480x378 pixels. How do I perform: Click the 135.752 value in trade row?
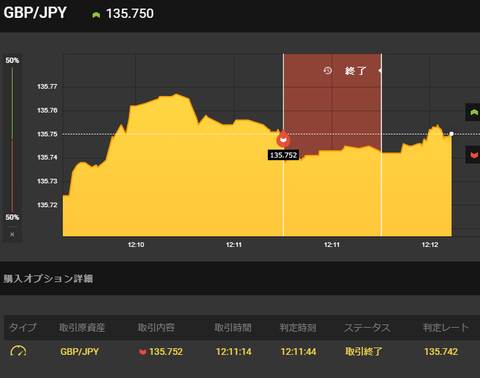tap(166, 352)
